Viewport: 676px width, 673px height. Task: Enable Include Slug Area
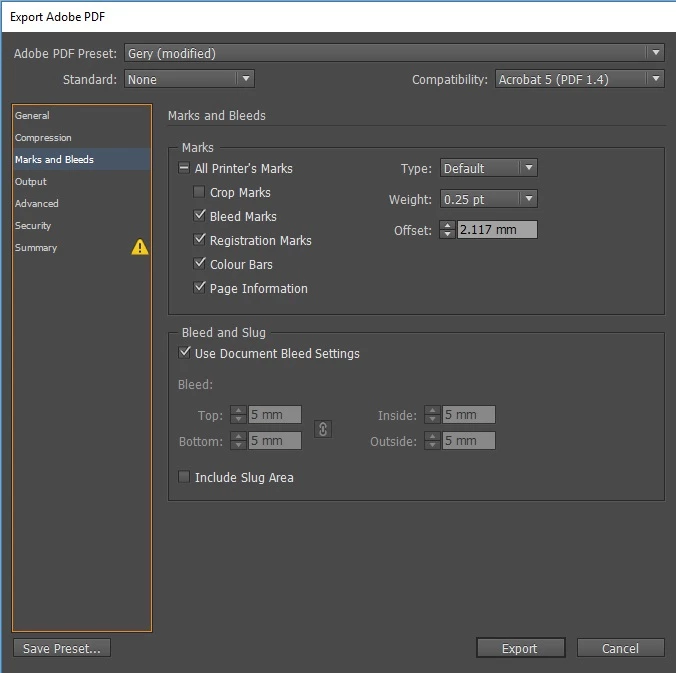click(x=184, y=477)
